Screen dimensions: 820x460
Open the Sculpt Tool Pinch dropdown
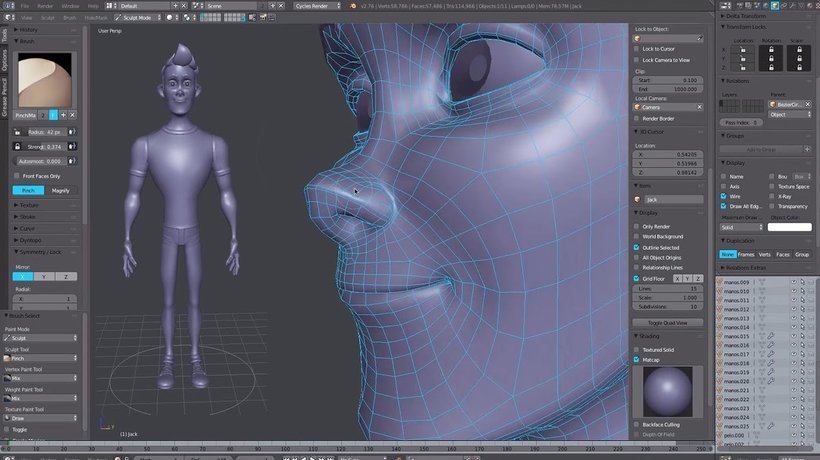coord(41,359)
